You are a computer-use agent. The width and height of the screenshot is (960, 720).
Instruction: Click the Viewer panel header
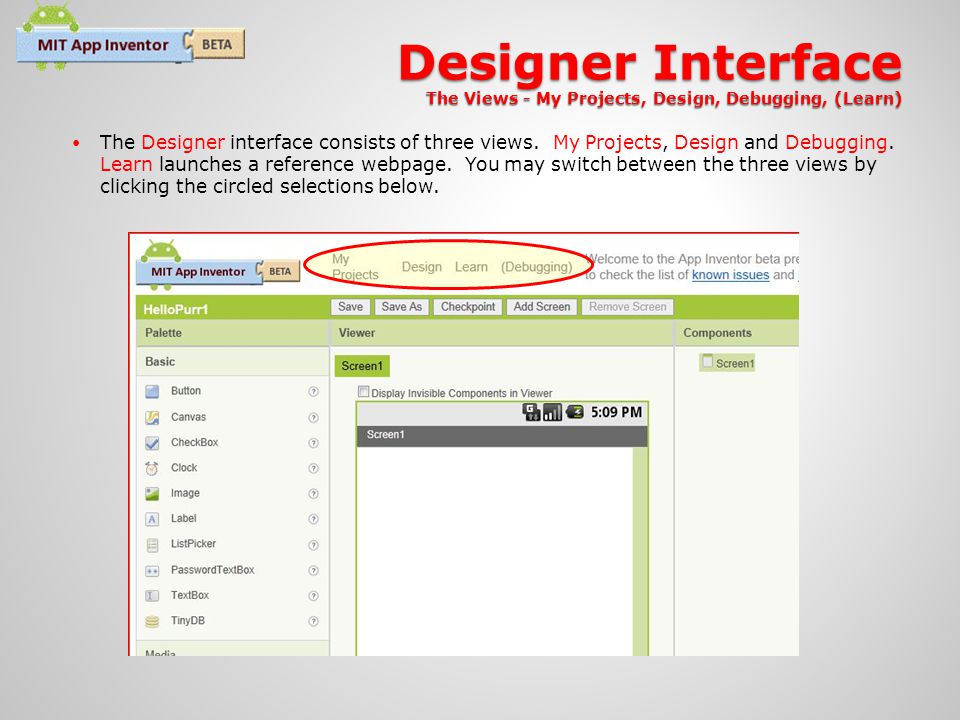coord(501,333)
